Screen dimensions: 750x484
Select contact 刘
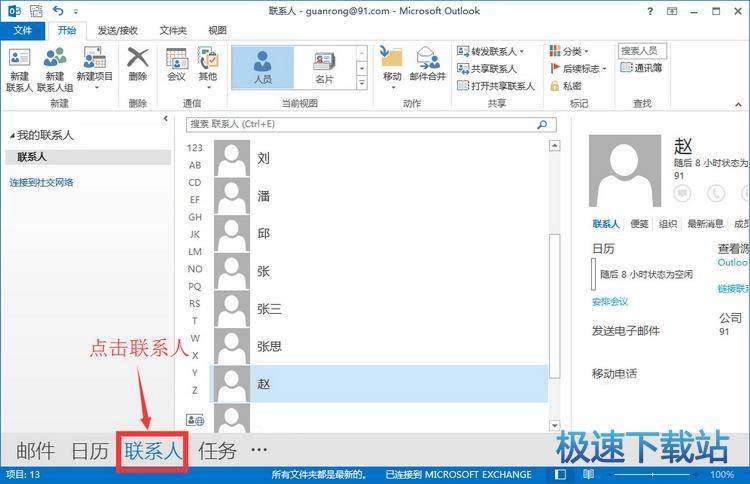tap(381, 158)
